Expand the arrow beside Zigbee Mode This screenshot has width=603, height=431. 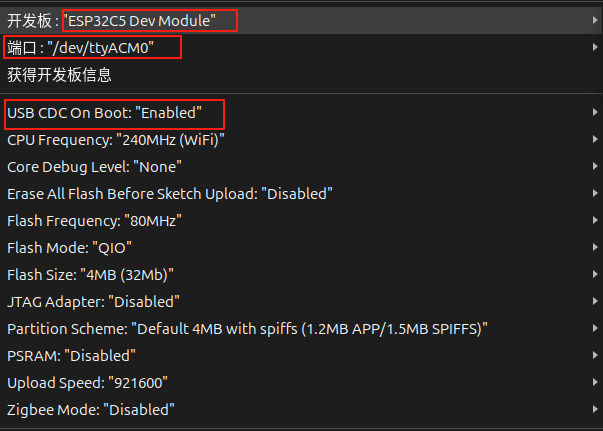[x=595, y=409]
